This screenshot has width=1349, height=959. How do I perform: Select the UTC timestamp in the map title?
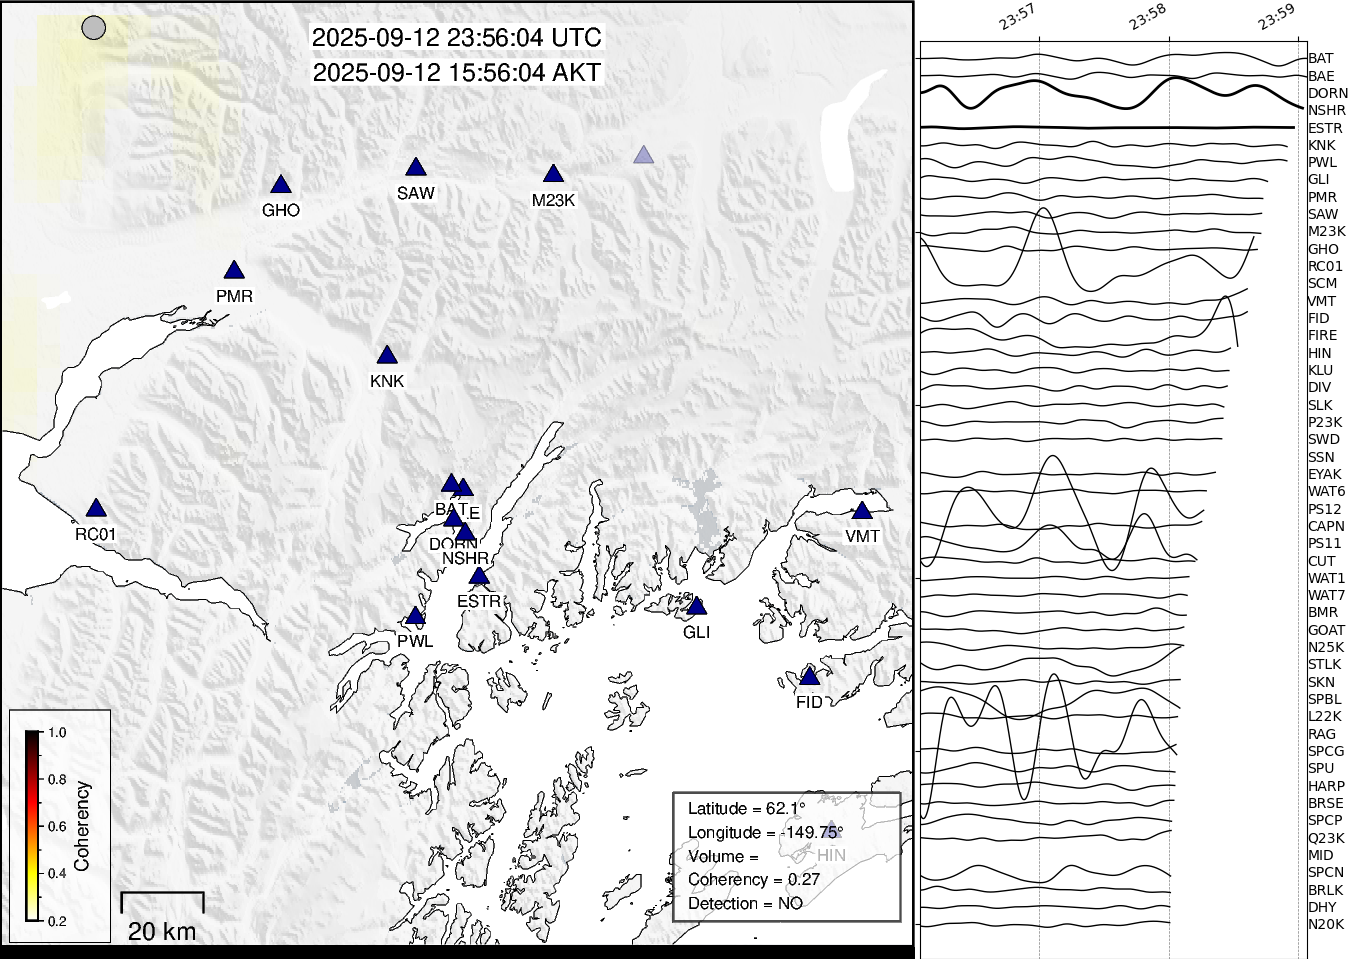(x=457, y=38)
